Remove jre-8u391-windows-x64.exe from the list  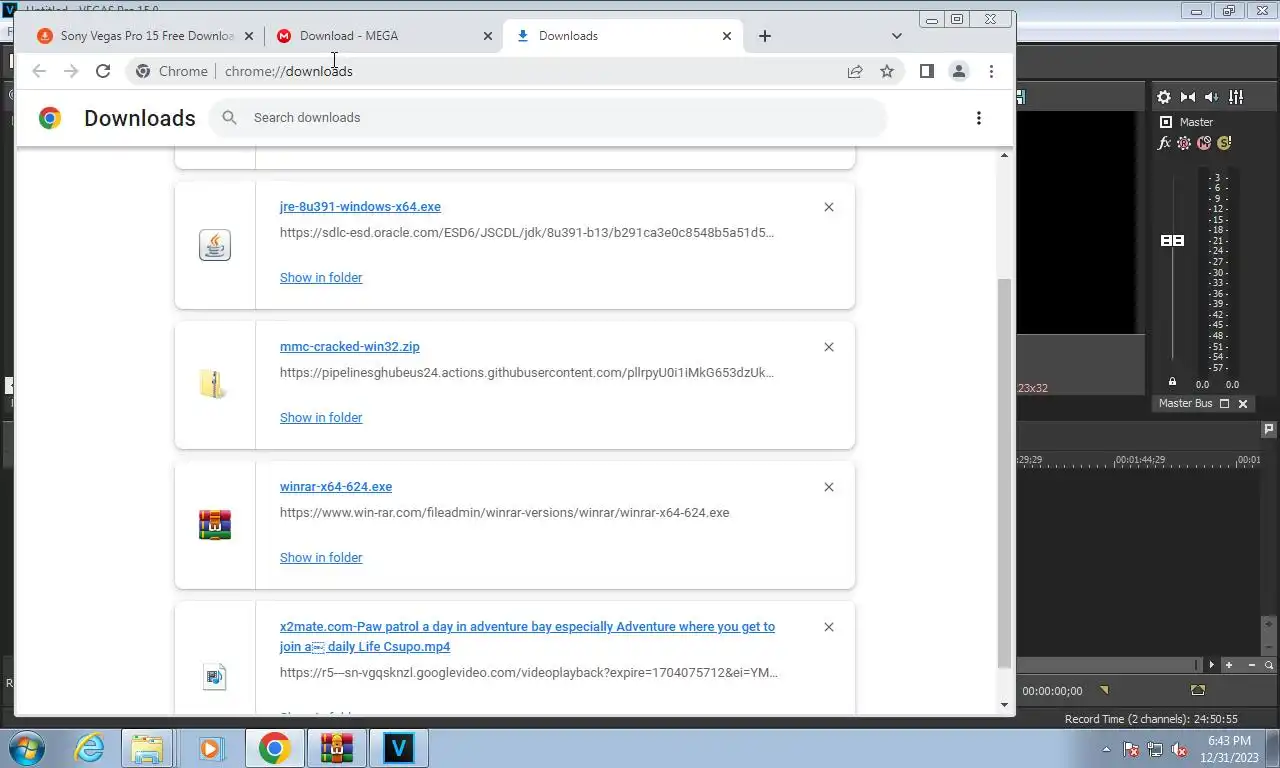[829, 207]
